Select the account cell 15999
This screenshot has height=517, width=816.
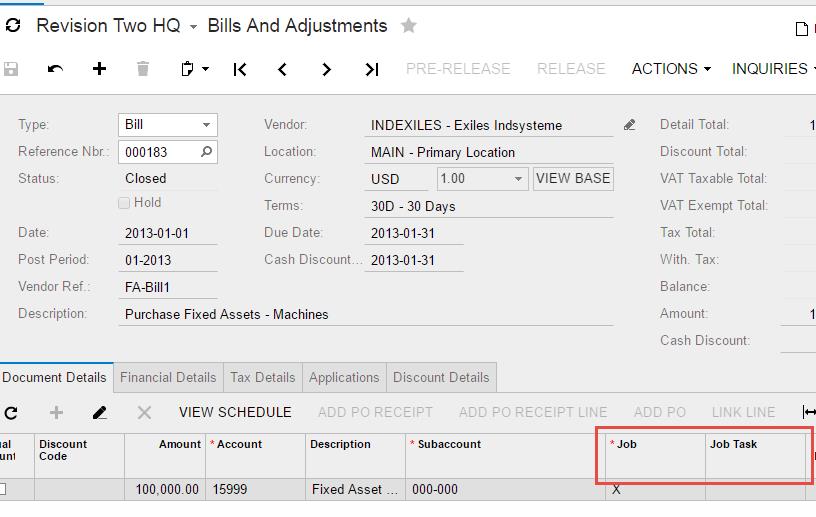point(256,489)
